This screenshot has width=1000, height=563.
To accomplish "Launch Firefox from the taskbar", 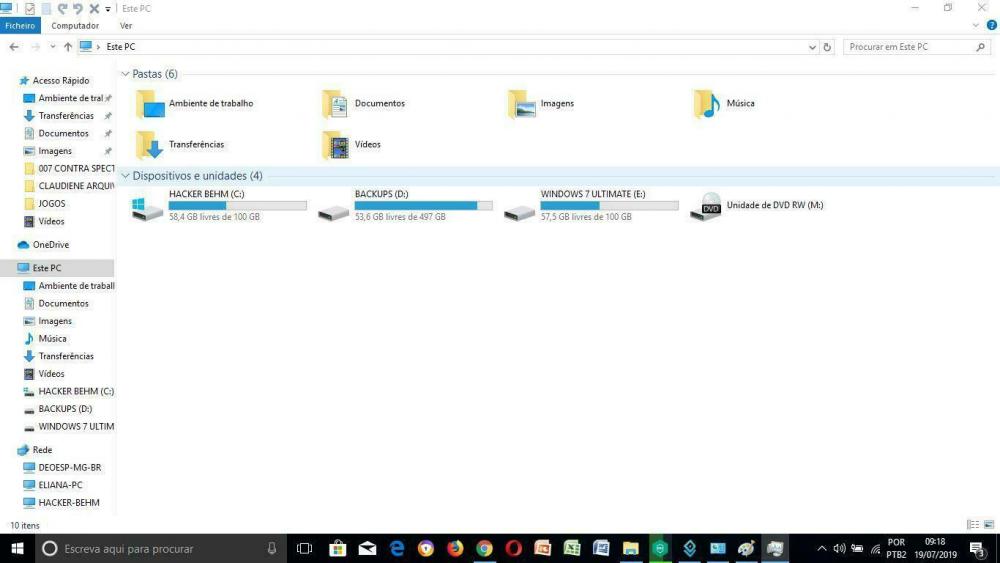I will pos(455,548).
